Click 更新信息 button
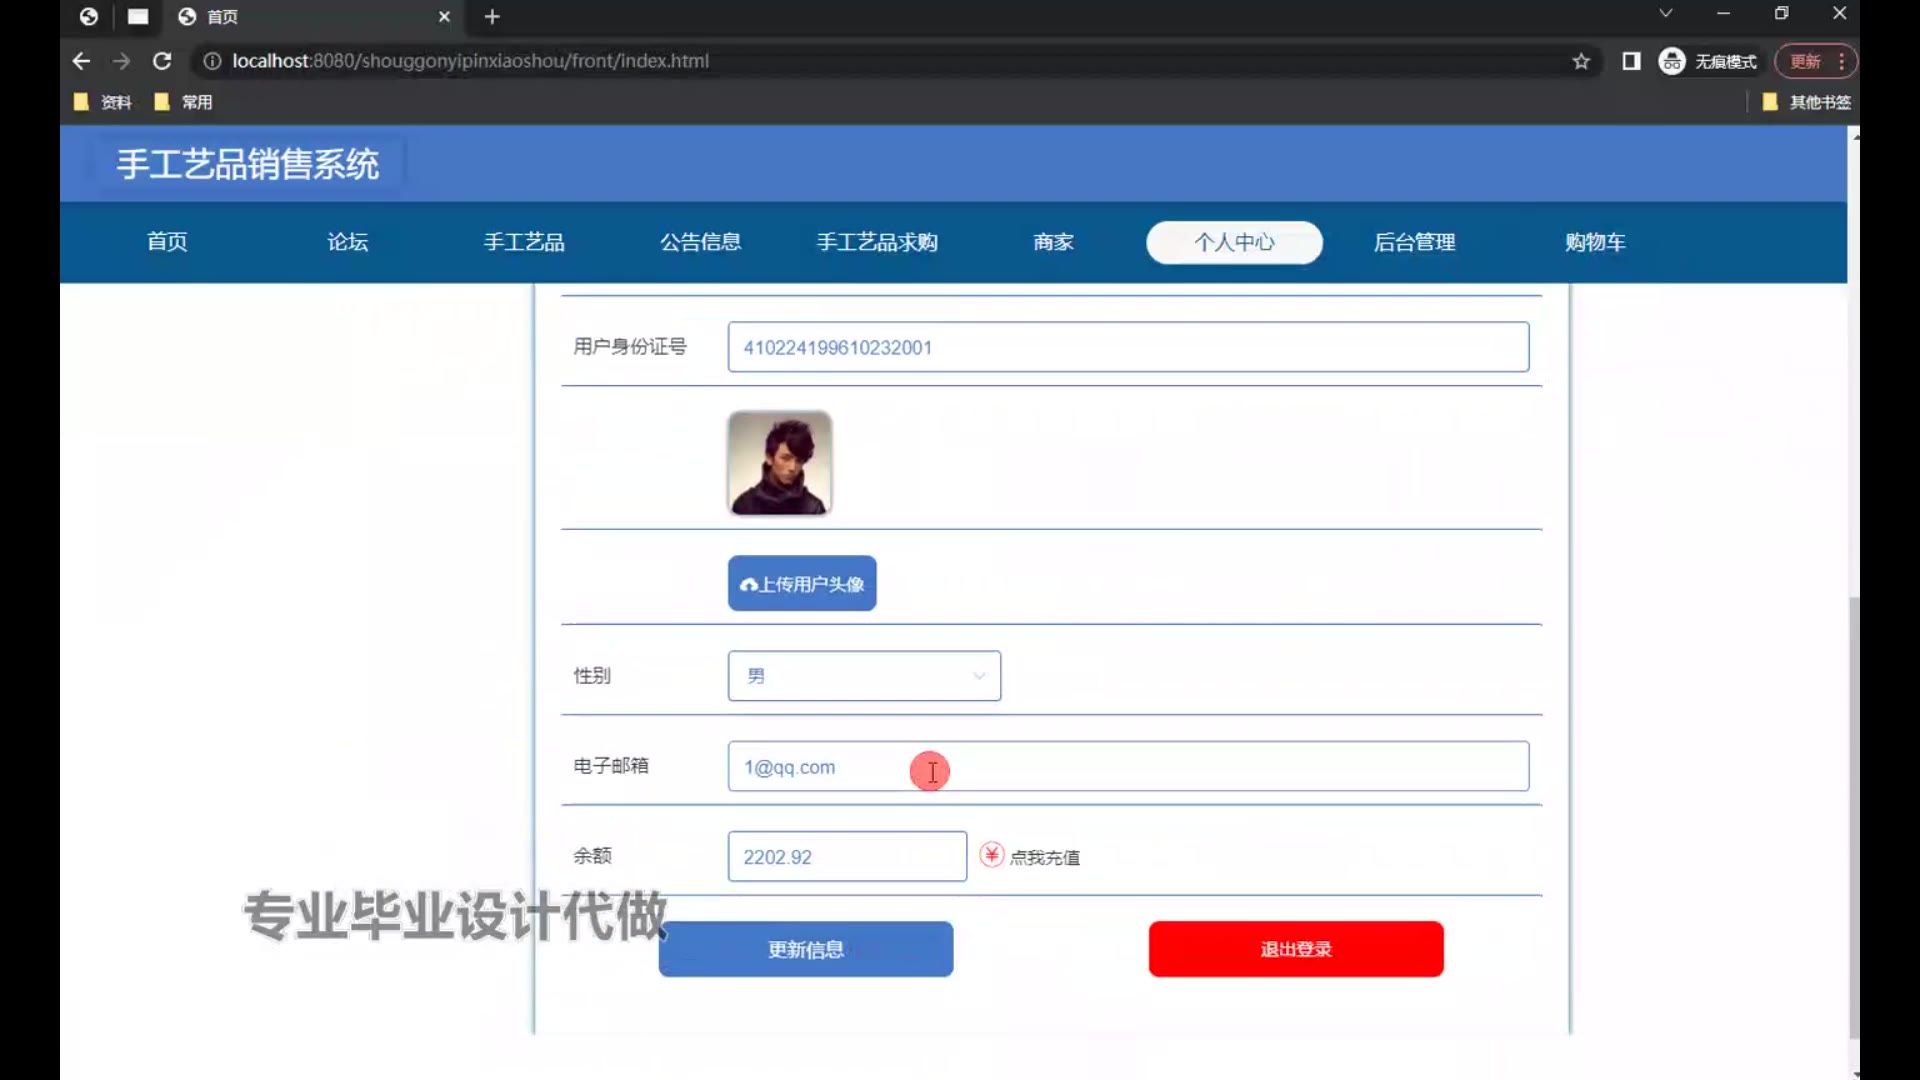This screenshot has width=1920, height=1080. tap(805, 949)
